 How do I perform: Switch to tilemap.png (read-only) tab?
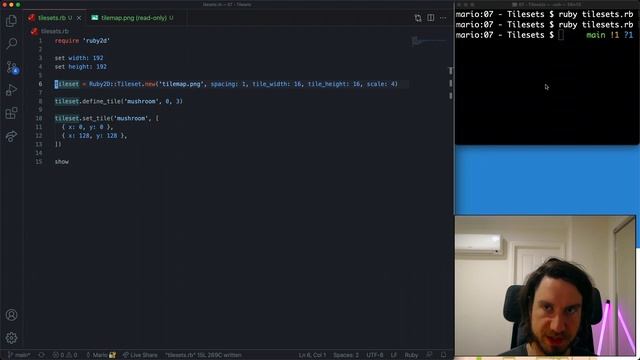(x=133, y=18)
